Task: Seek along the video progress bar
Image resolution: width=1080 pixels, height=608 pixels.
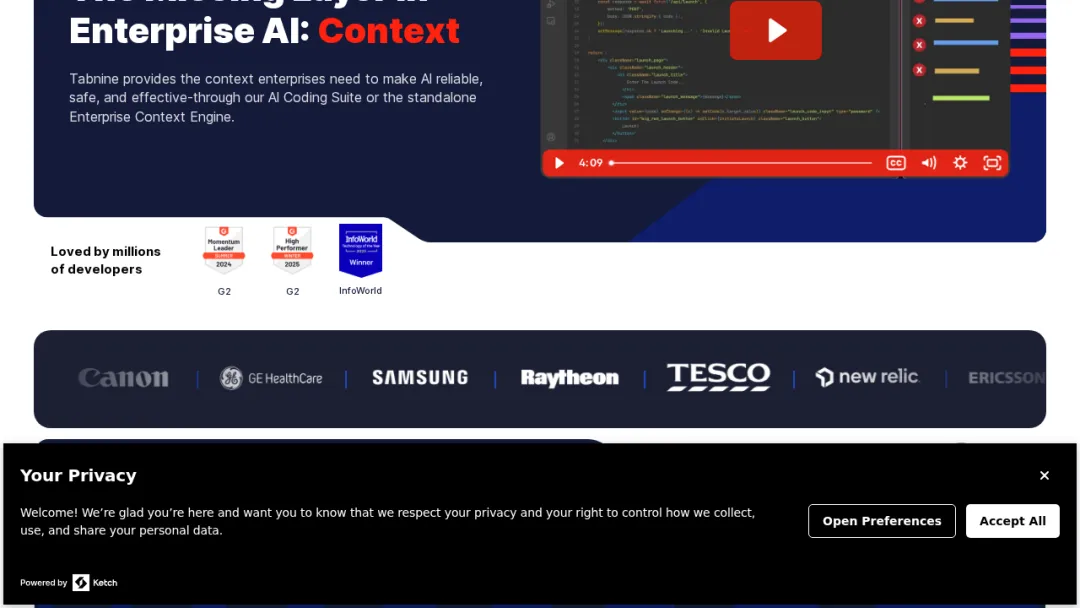Action: (x=740, y=163)
